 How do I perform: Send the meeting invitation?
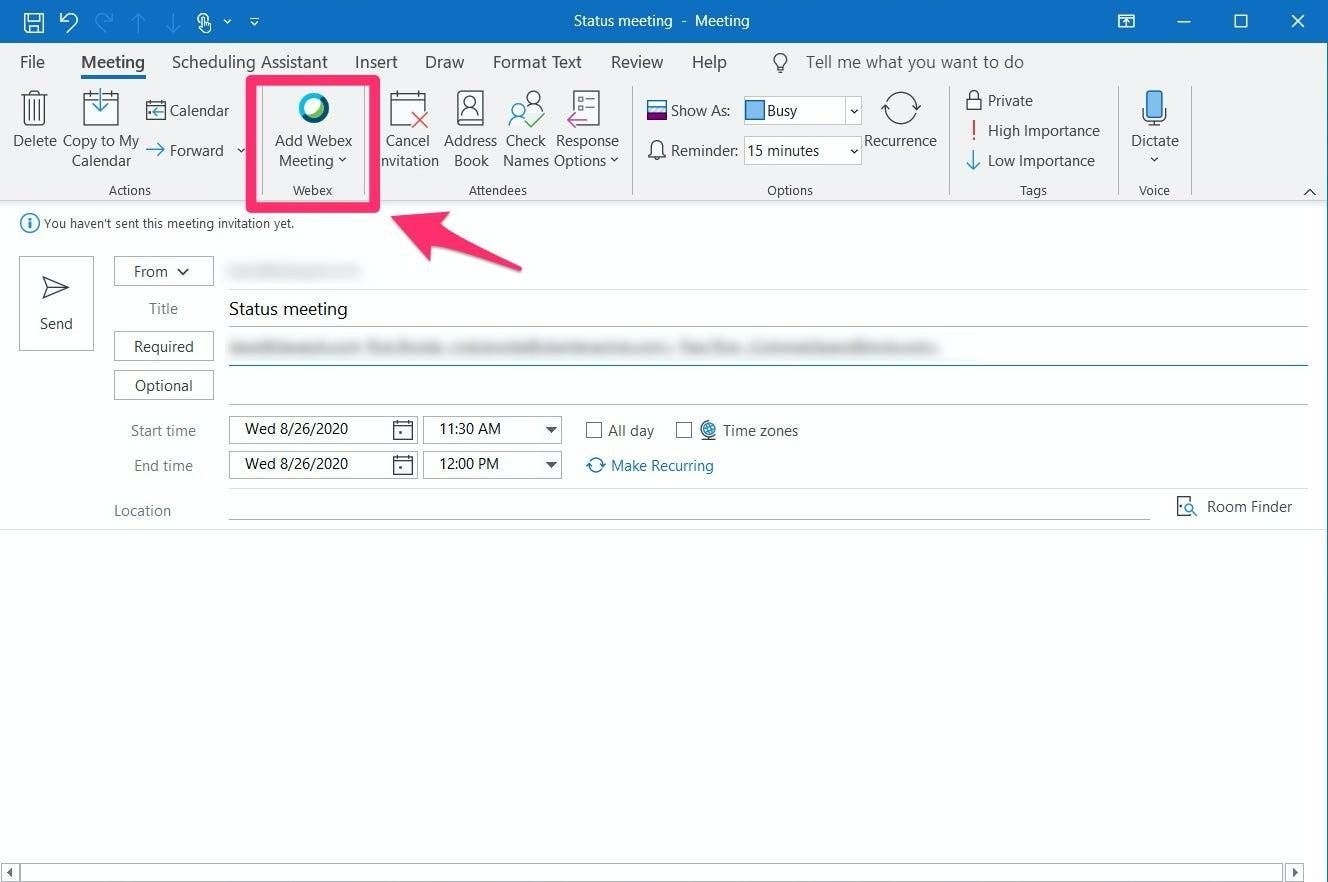(x=56, y=304)
